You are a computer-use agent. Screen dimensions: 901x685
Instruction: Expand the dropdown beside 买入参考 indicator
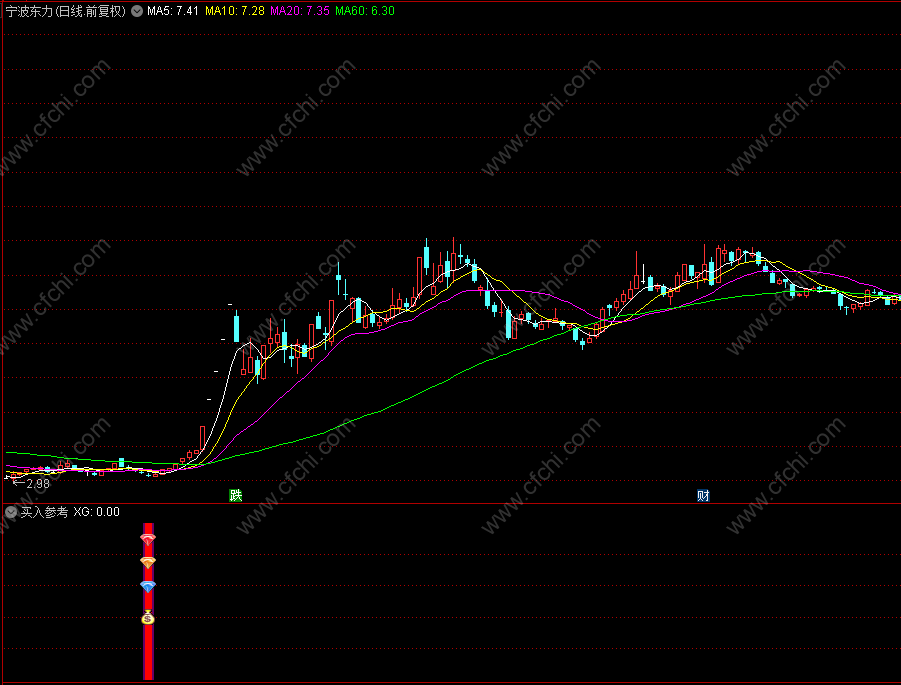click(11, 512)
